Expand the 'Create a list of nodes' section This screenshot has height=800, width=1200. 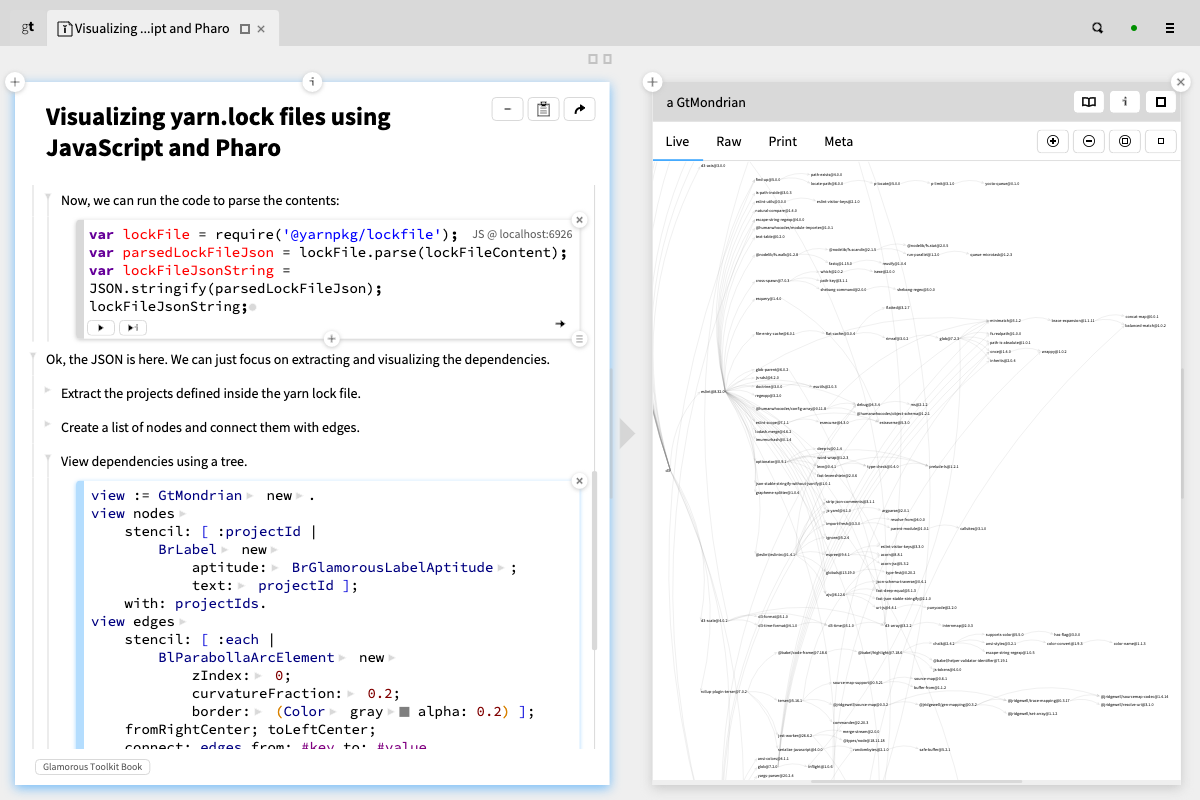click(47, 424)
